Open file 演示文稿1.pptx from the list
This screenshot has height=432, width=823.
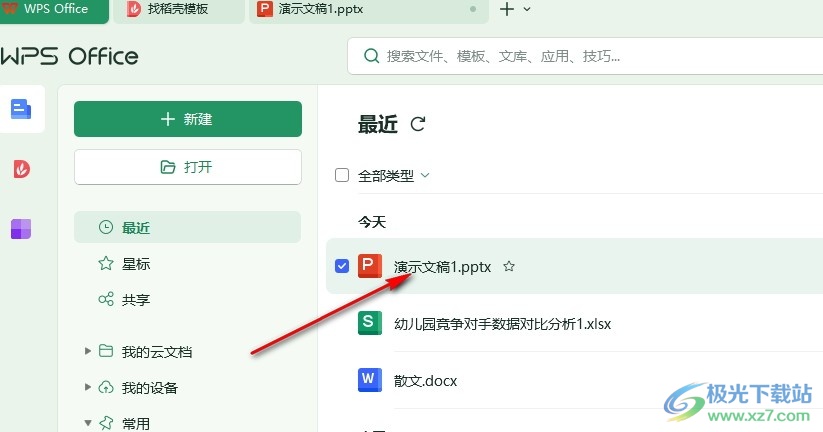coord(442,267)
